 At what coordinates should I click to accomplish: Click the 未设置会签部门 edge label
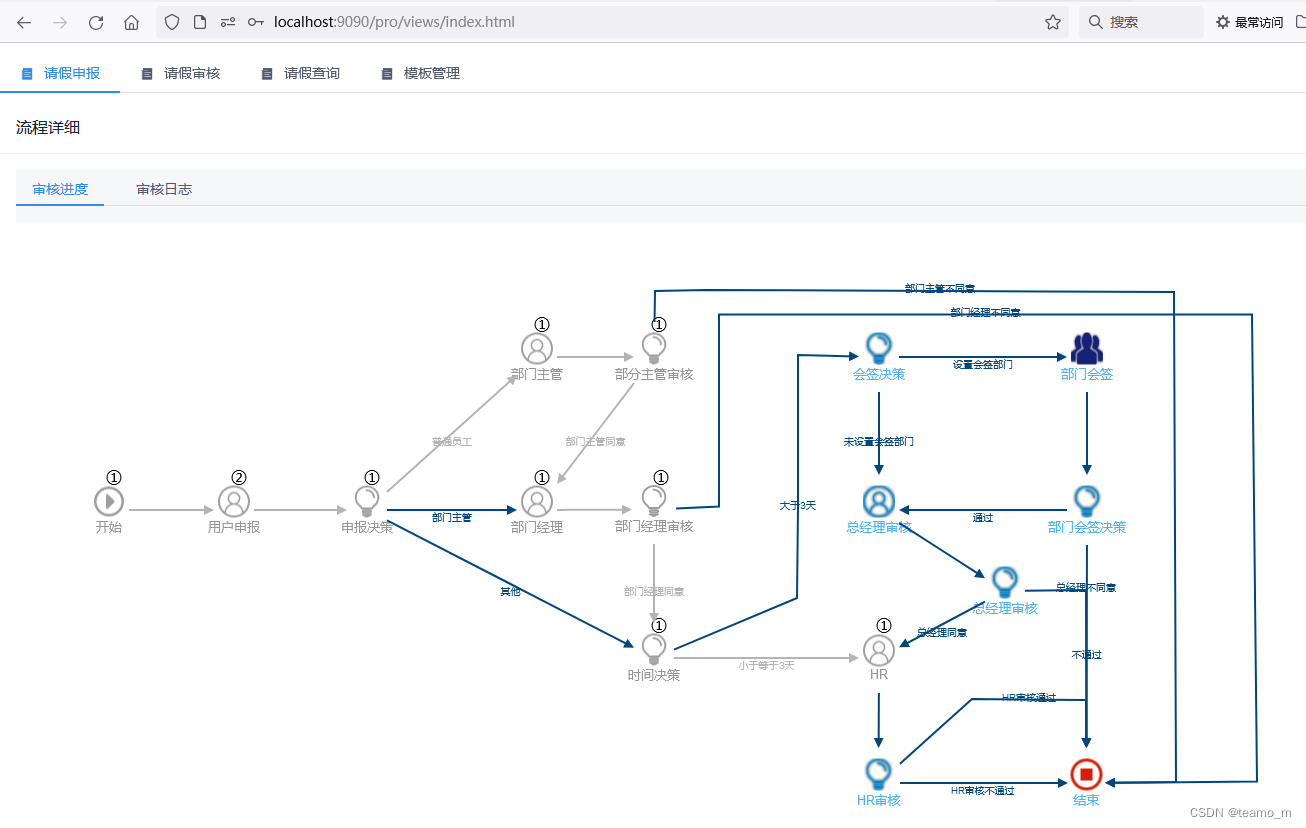coord(878,441)
